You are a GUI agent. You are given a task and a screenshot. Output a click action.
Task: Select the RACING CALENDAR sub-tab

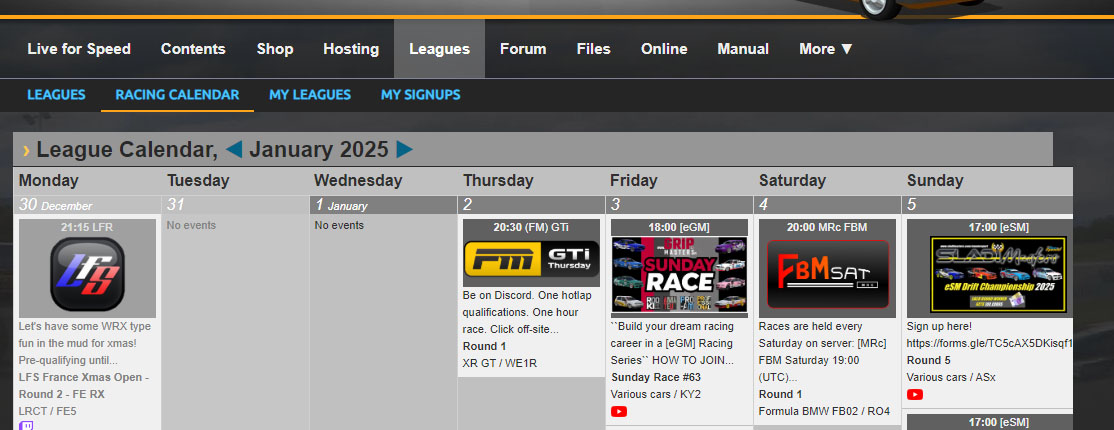[177, 95]
